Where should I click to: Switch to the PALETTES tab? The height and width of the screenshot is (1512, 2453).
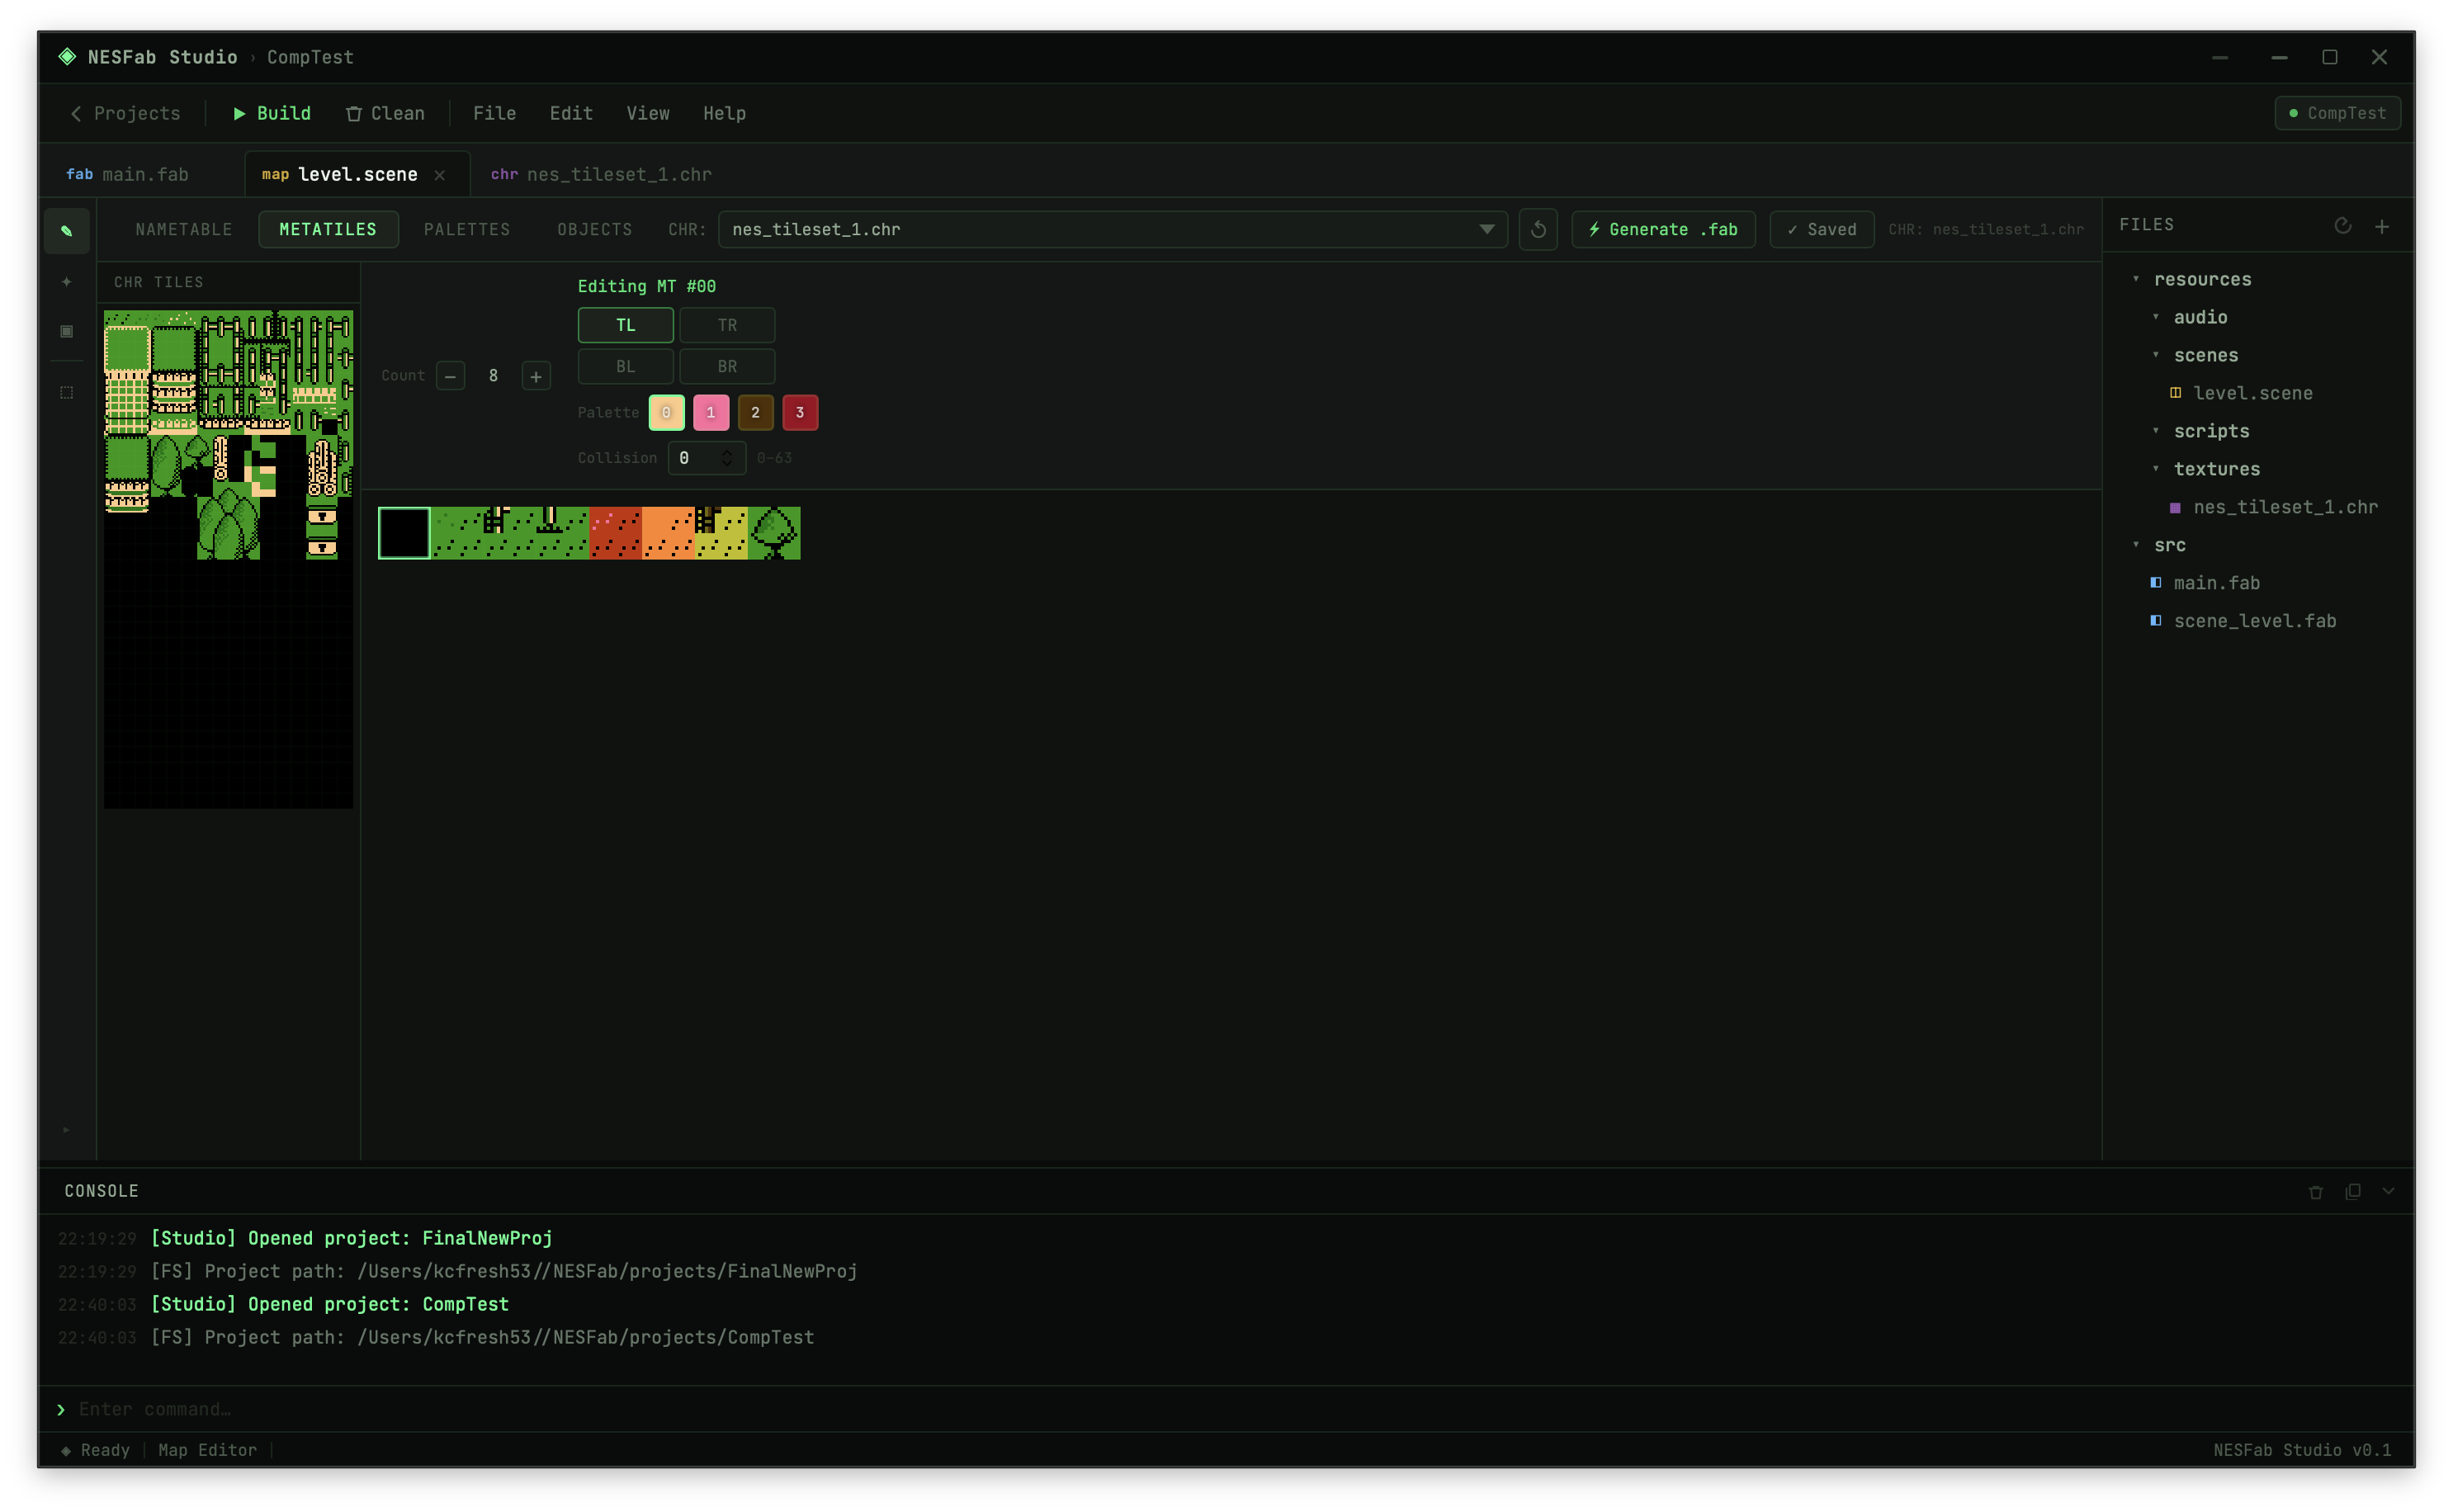point(467,230)
